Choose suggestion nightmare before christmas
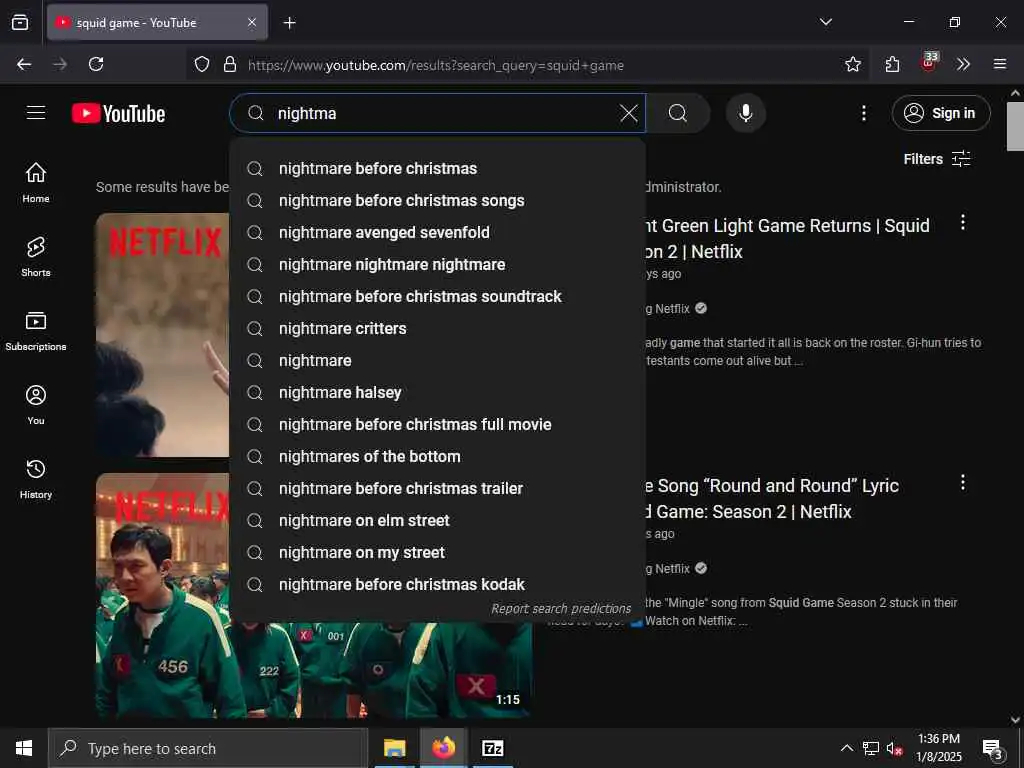This screenshot has width=1024, height=768. (438, 168)
